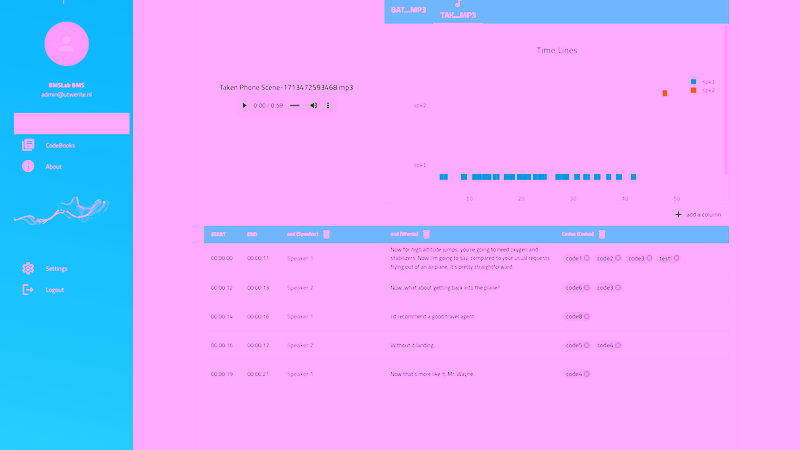This screenshot has width=800, height=450.
Task: Click the aod (Speaker) column header
Action: coord(303,234)
